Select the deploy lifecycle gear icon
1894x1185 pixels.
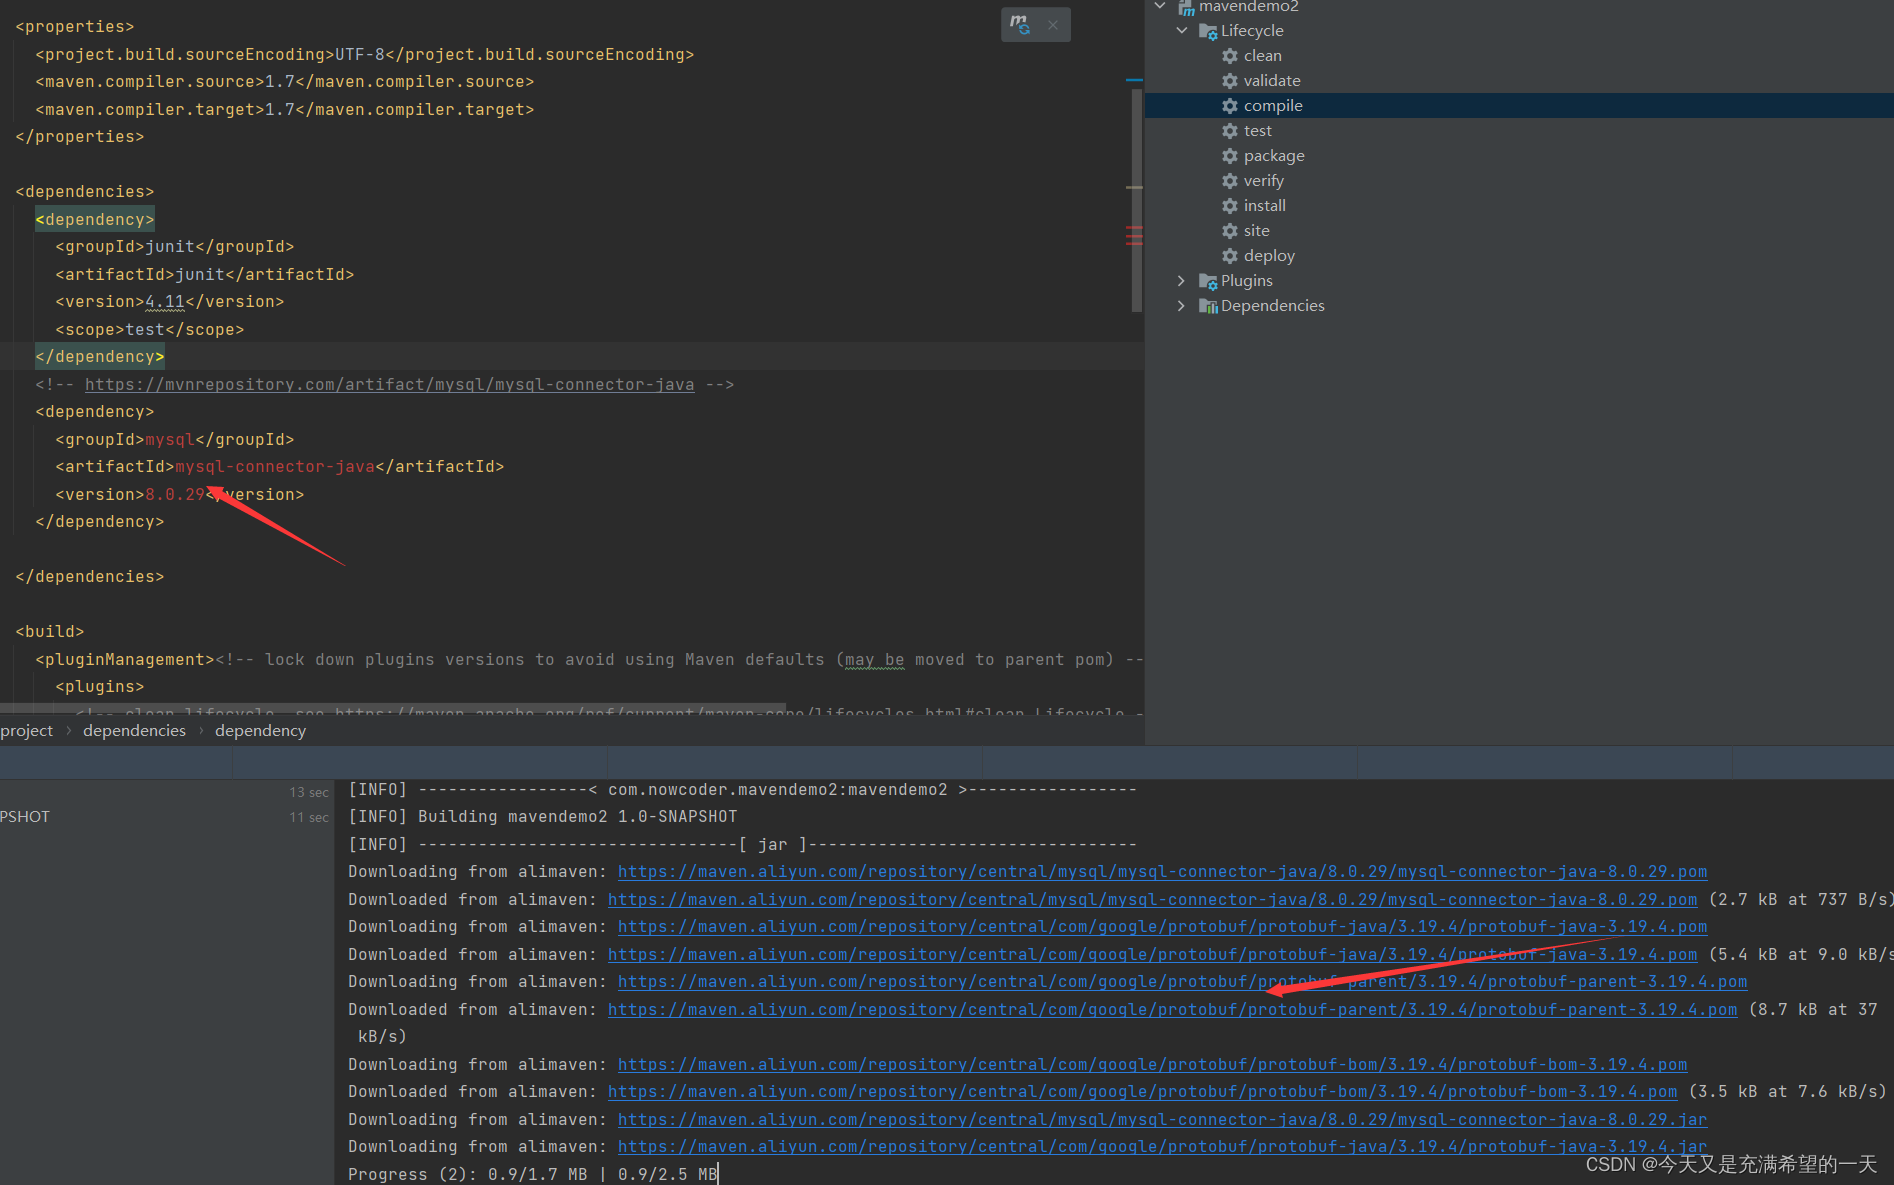point(1230,256)
